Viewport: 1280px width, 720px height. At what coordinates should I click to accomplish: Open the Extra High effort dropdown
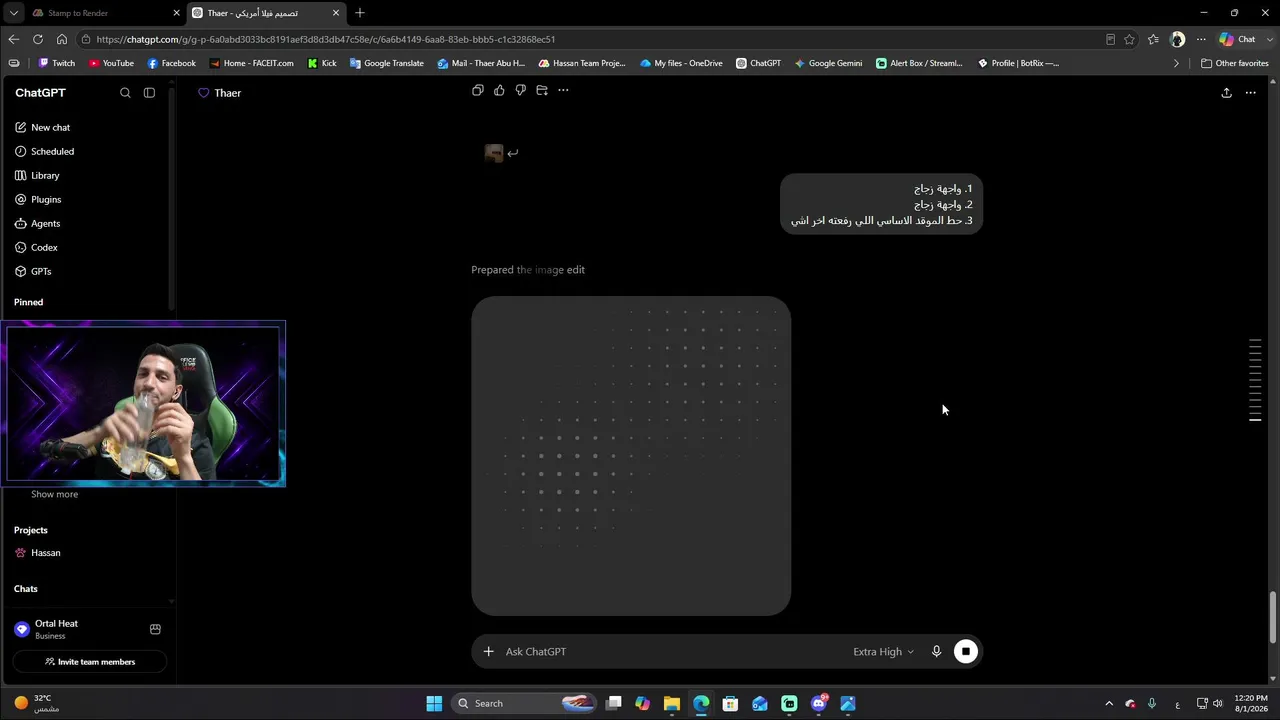pyautogui.click(x=883, y=652)
